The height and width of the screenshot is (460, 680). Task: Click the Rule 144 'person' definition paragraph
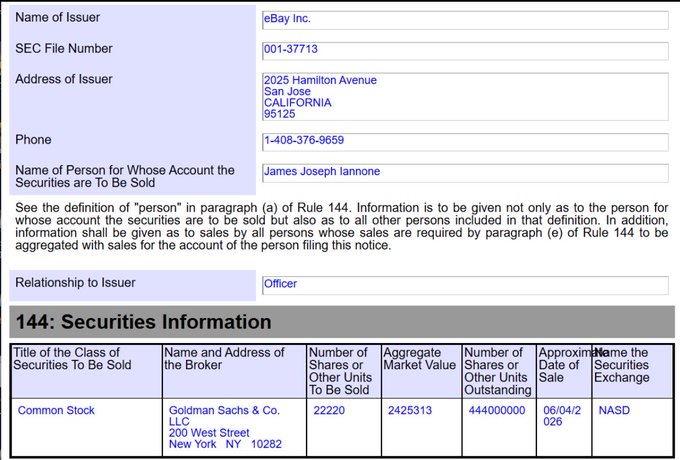(342, 226)
